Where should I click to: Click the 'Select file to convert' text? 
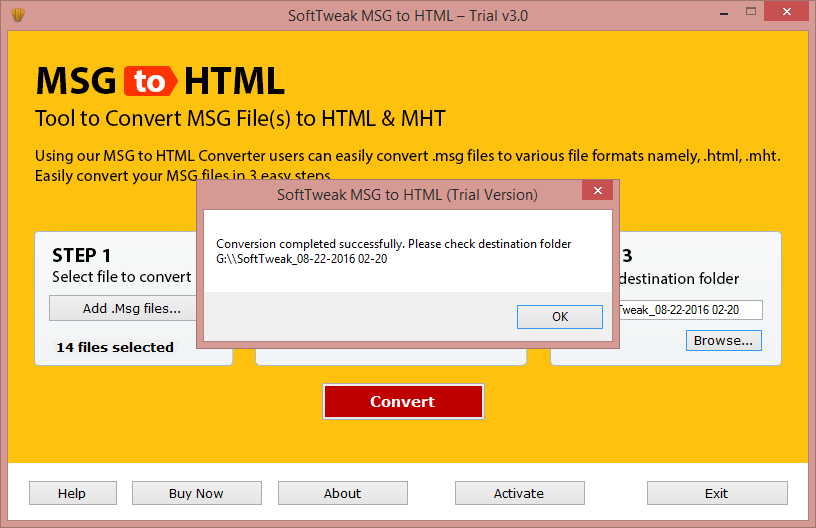[x=122, y=277]
